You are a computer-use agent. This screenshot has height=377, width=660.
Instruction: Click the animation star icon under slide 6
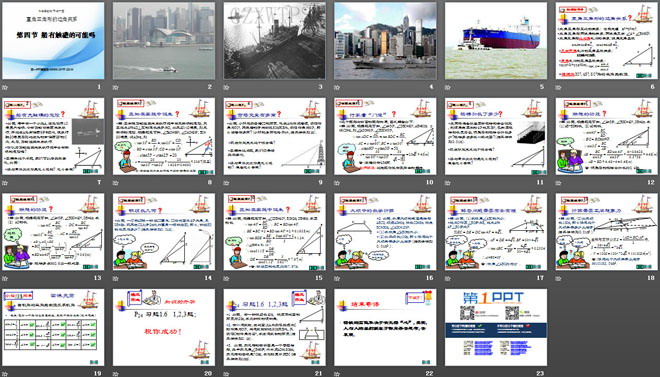pos(559,87)
